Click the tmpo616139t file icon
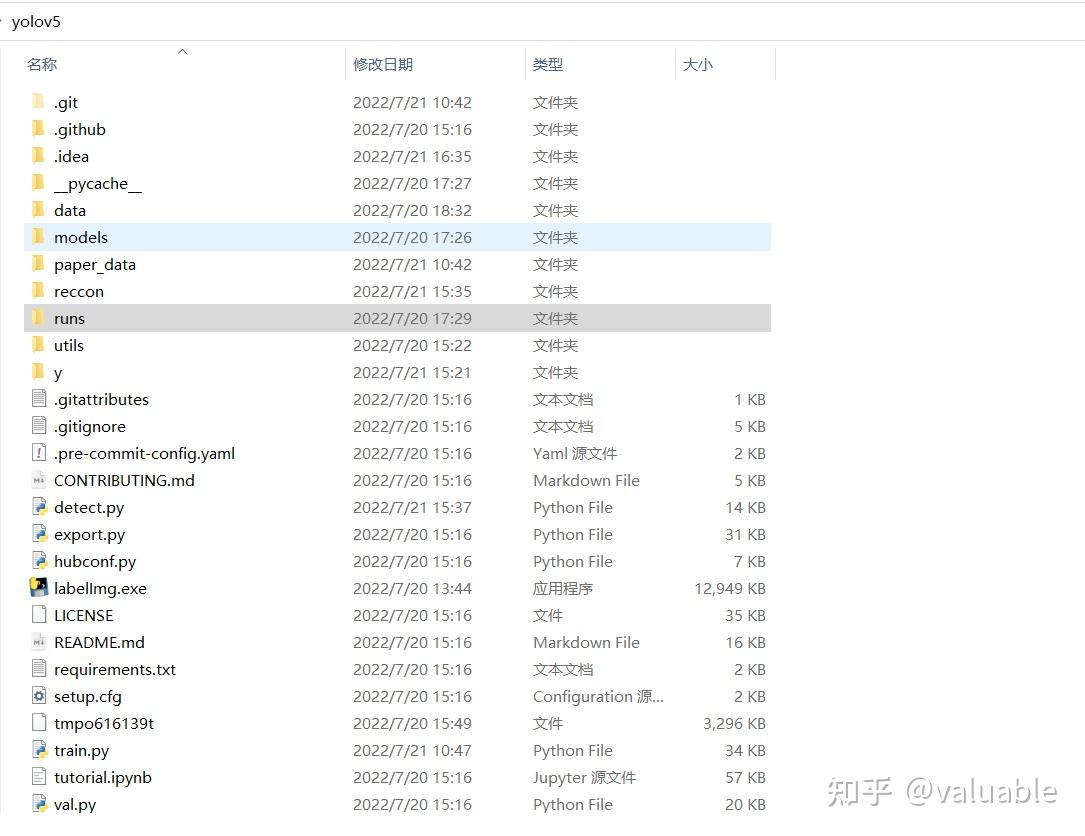Viewport: 1085px width, 836px height. click(x=39, y=723)
